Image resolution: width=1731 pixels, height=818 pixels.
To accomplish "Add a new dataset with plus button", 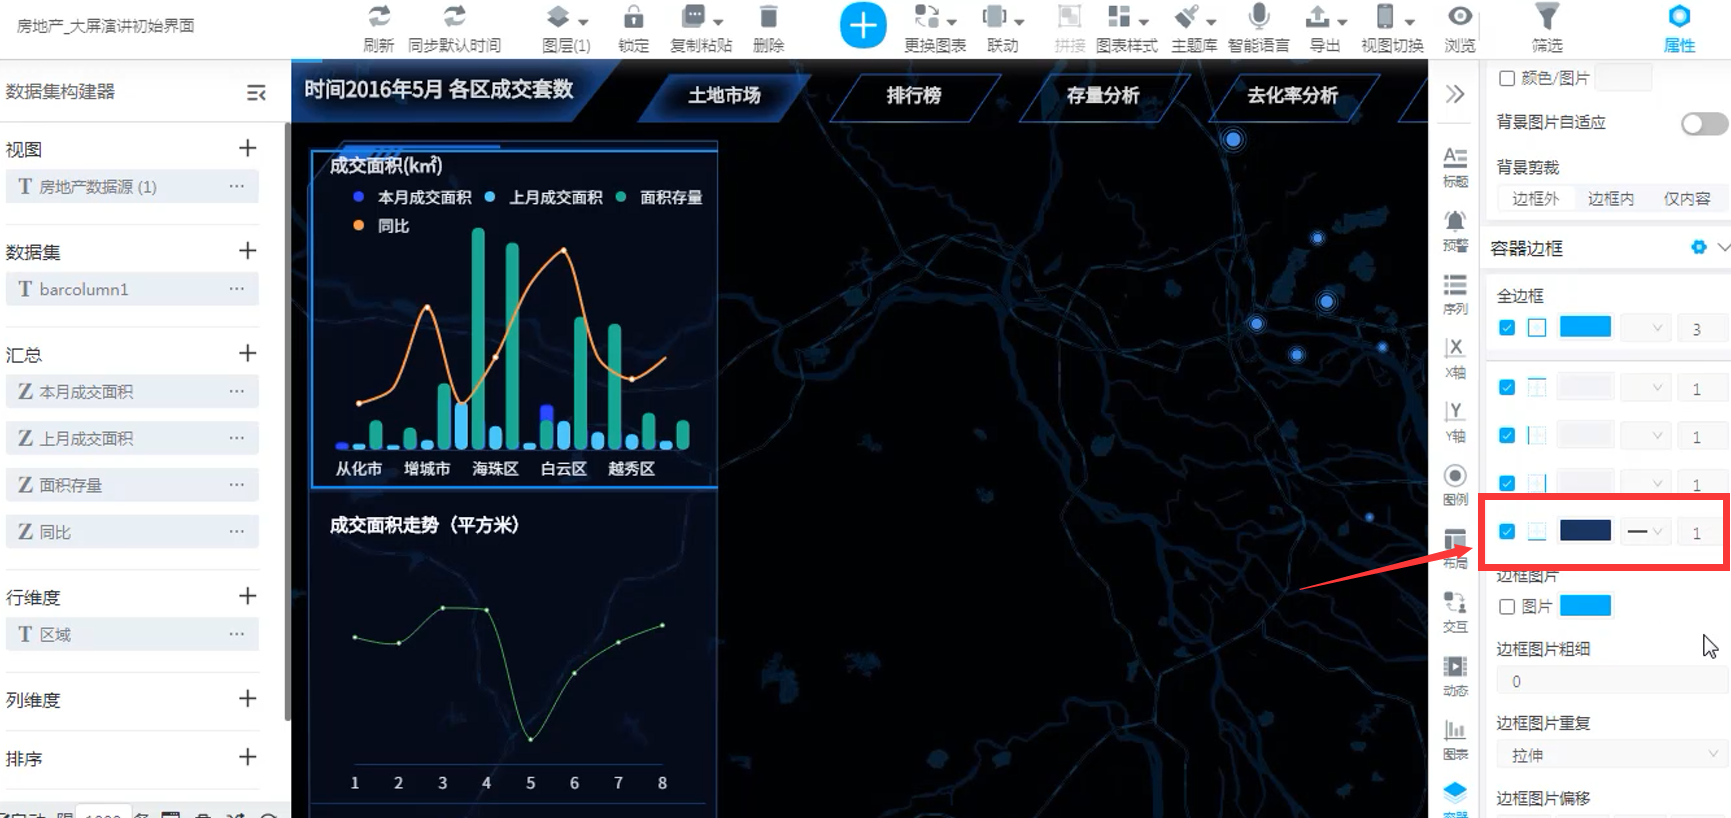I will (248, 251).
